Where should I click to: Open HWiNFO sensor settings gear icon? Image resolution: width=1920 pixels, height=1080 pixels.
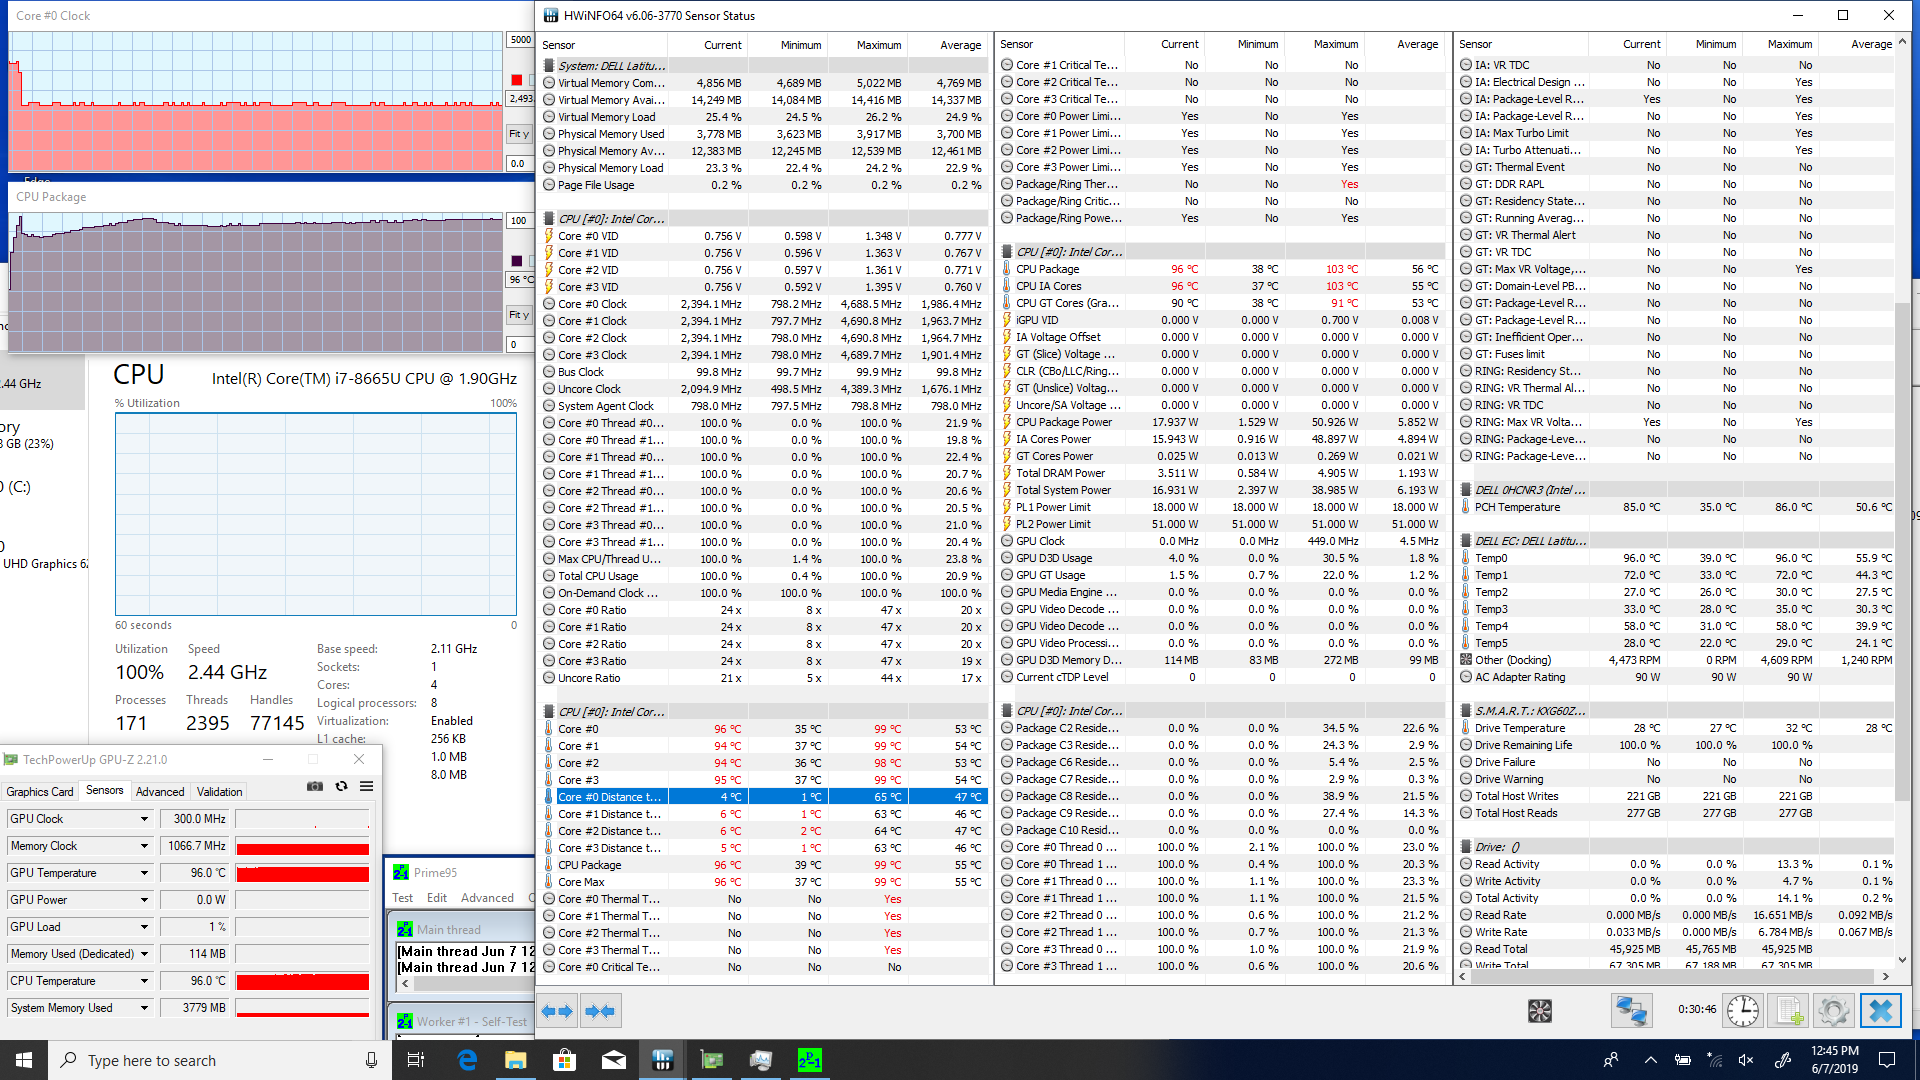click(1834, 1011)
